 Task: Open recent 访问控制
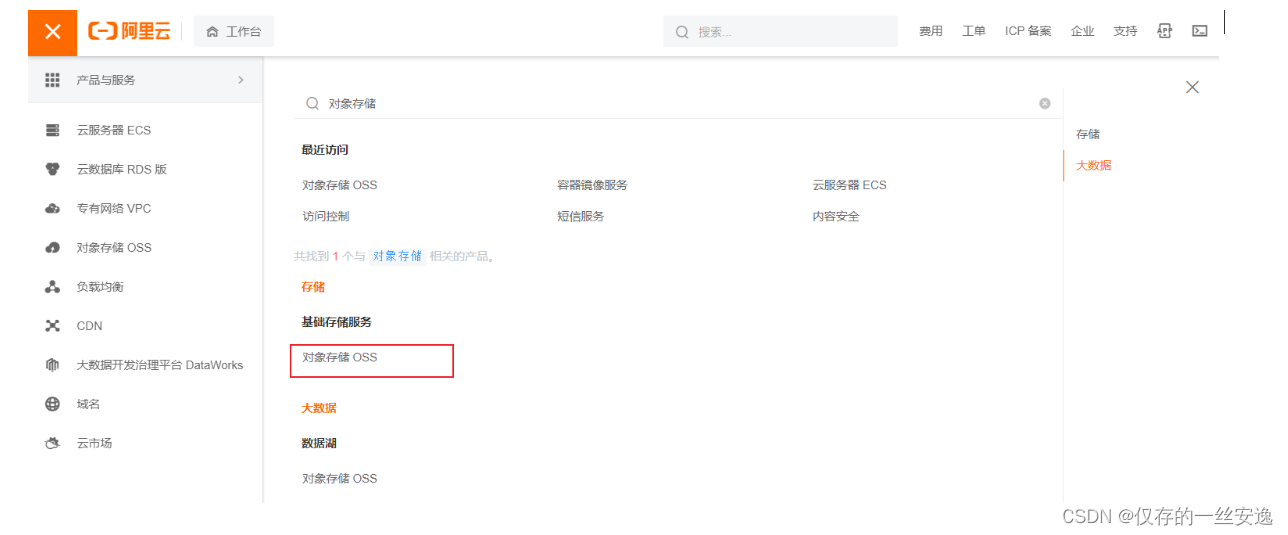pos(326,216)
